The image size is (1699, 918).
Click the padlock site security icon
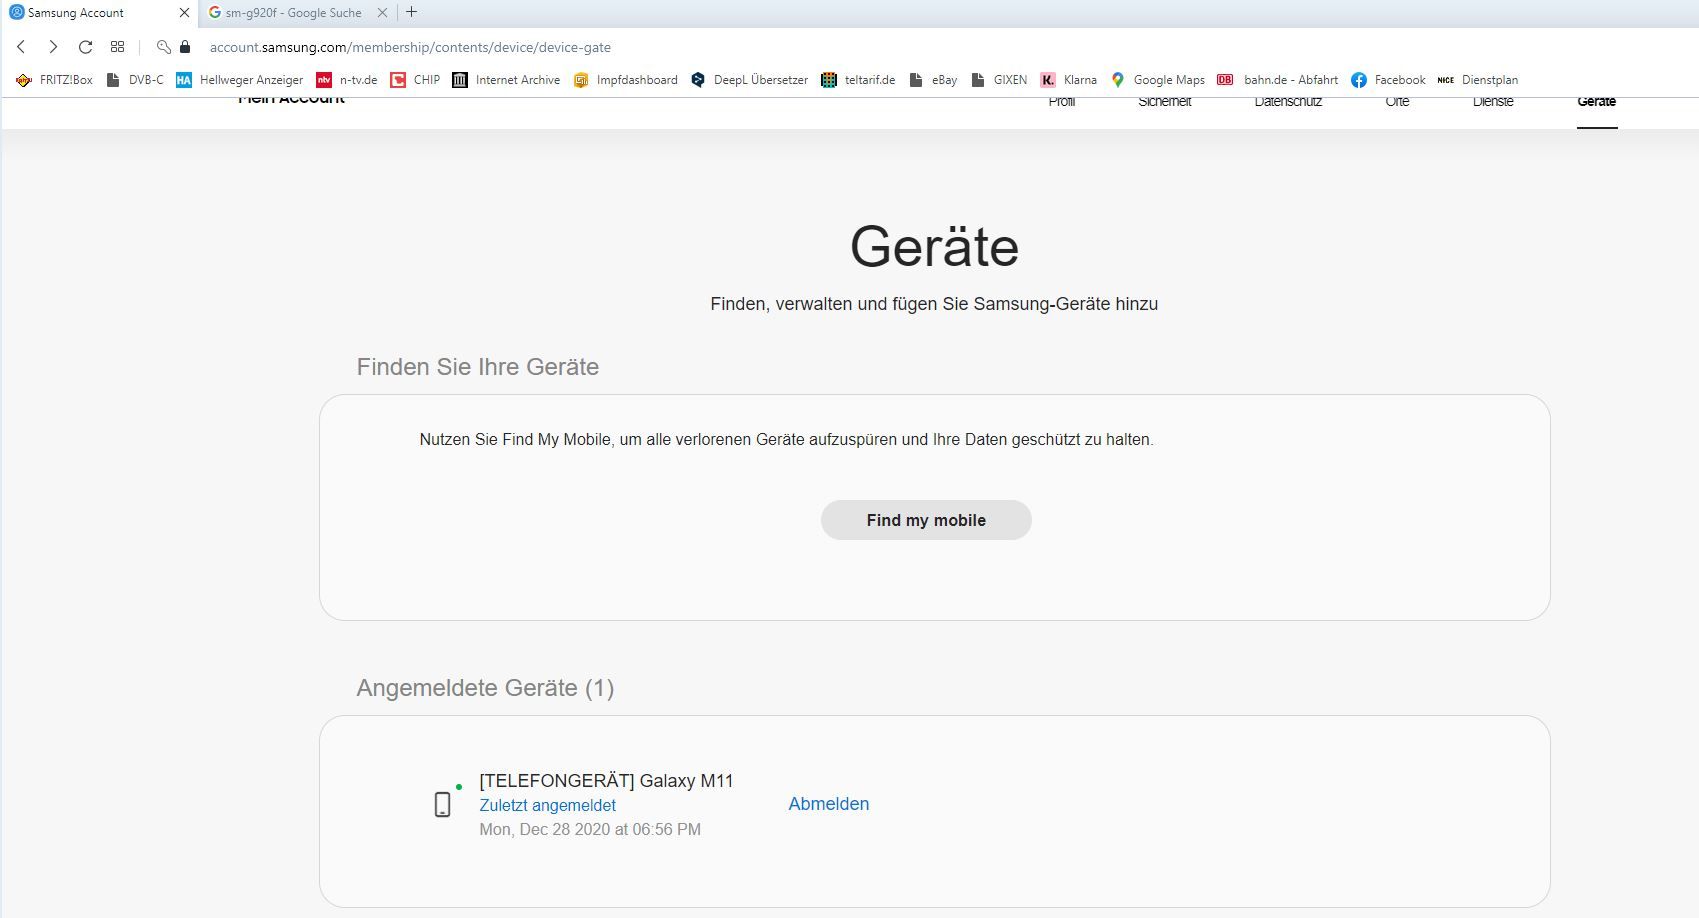tap(185, 47)
